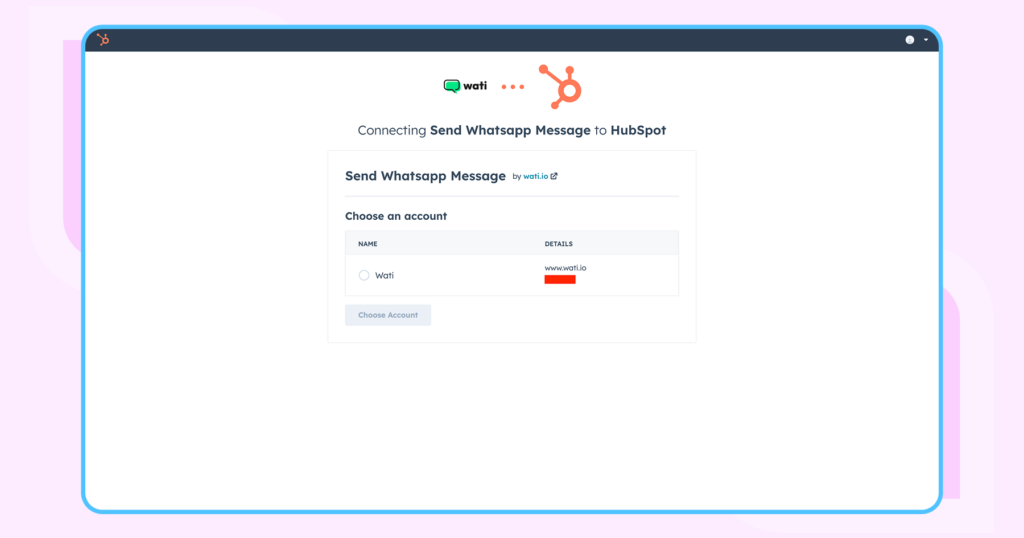Viewport: 1024px width, 538px height.
Task: Click the external link icon beside wati.io
Action: click(x=554, y=176)
